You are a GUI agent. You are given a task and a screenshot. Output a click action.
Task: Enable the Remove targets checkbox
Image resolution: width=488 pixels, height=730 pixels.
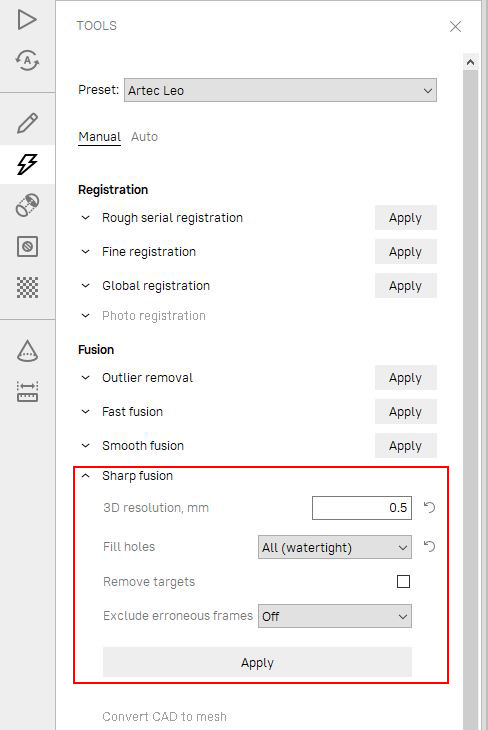[403, 581]
